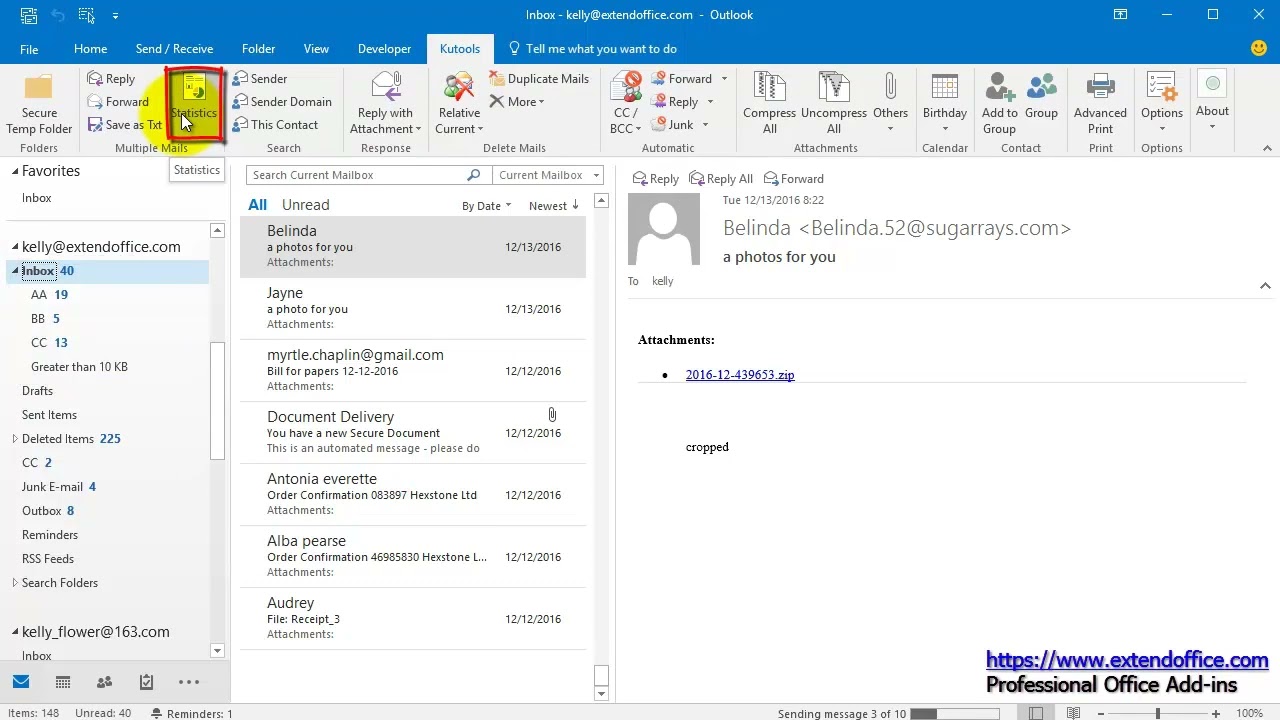The height and width of the screenshot is (720, 1280).
Task: Reply from the reading pane
Action: click(x=656, y=179)
